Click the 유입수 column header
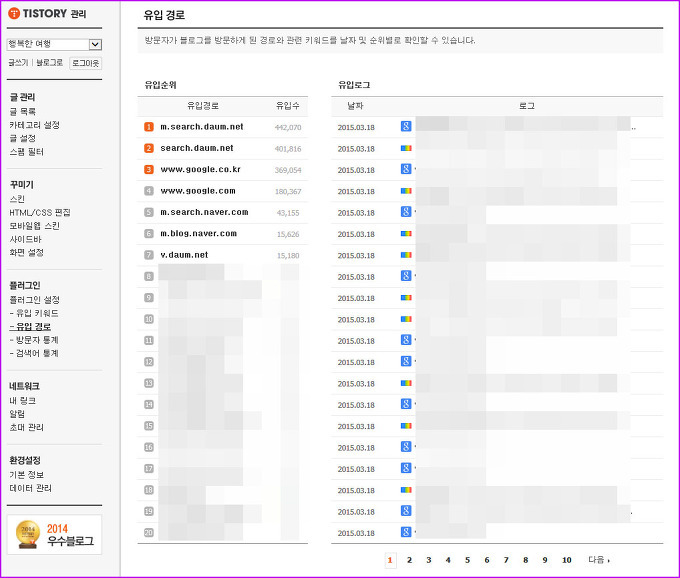This screenshot has height=578, width=680. pyautogui.click(x=288, y=106)
